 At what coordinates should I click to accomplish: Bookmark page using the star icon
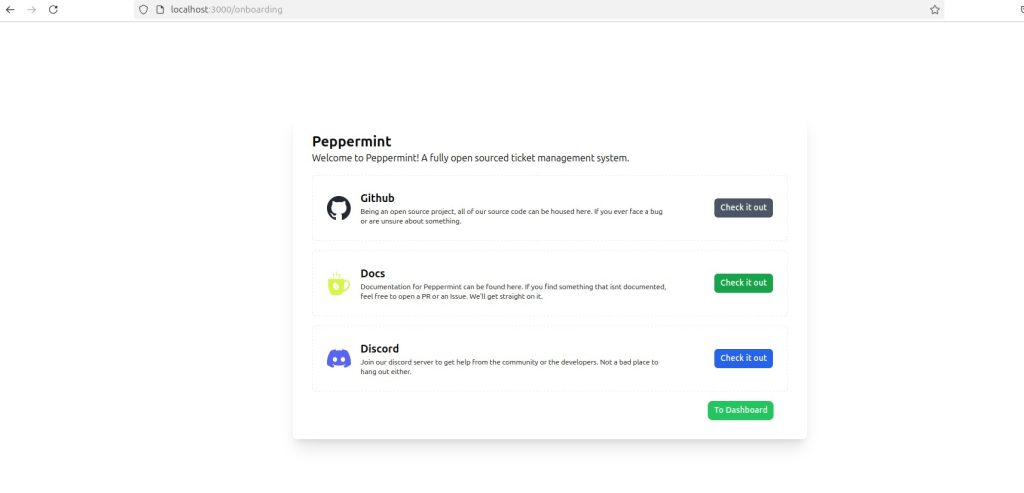pyautogui.click(x=935, y=10)
